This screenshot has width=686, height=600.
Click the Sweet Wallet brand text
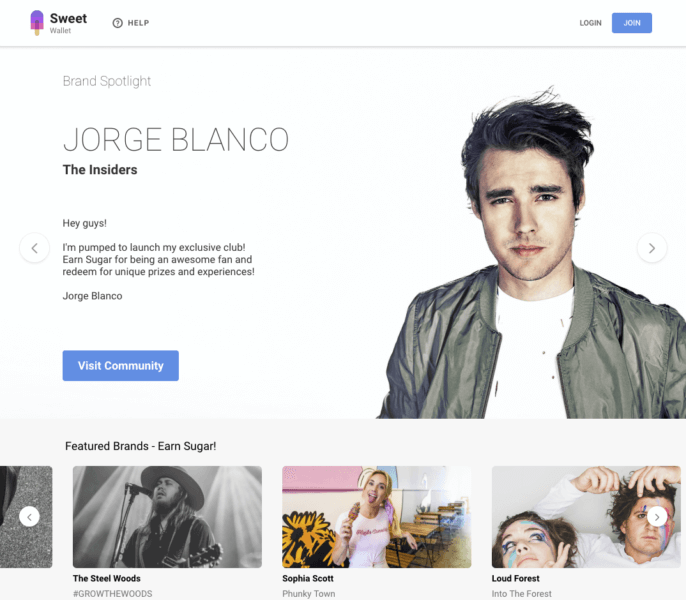click(x=68, y=23)
